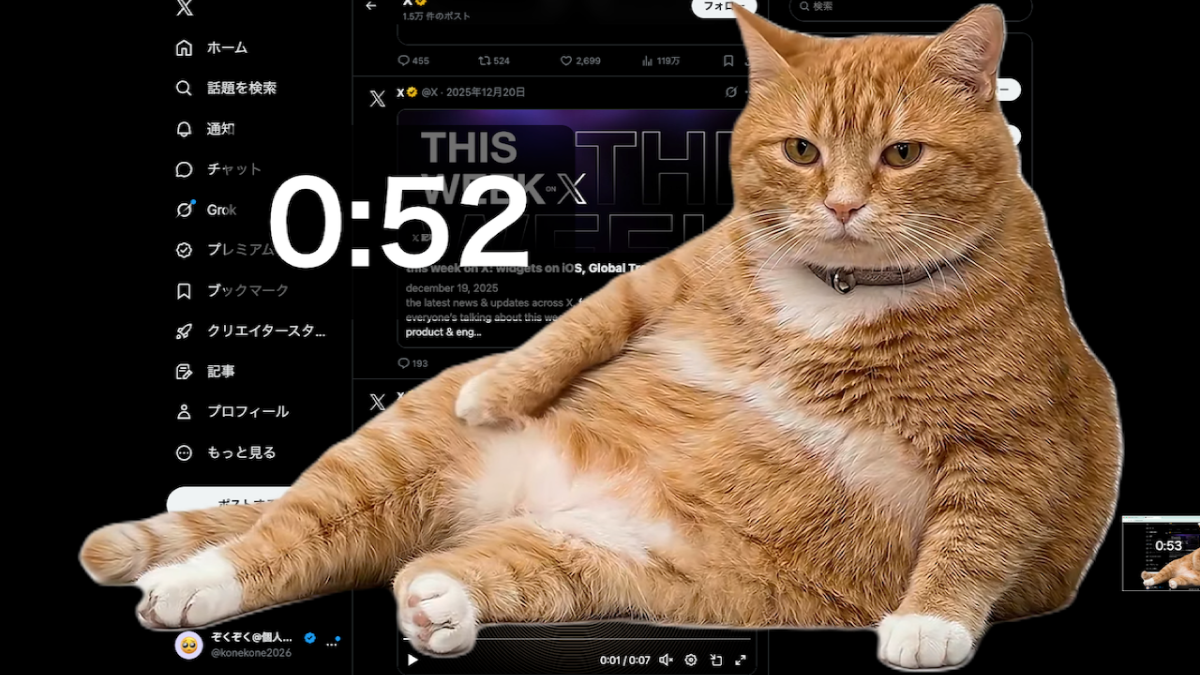Expand もっと見る more options
Screen dimensions: 1200x675
pos(226,452)
